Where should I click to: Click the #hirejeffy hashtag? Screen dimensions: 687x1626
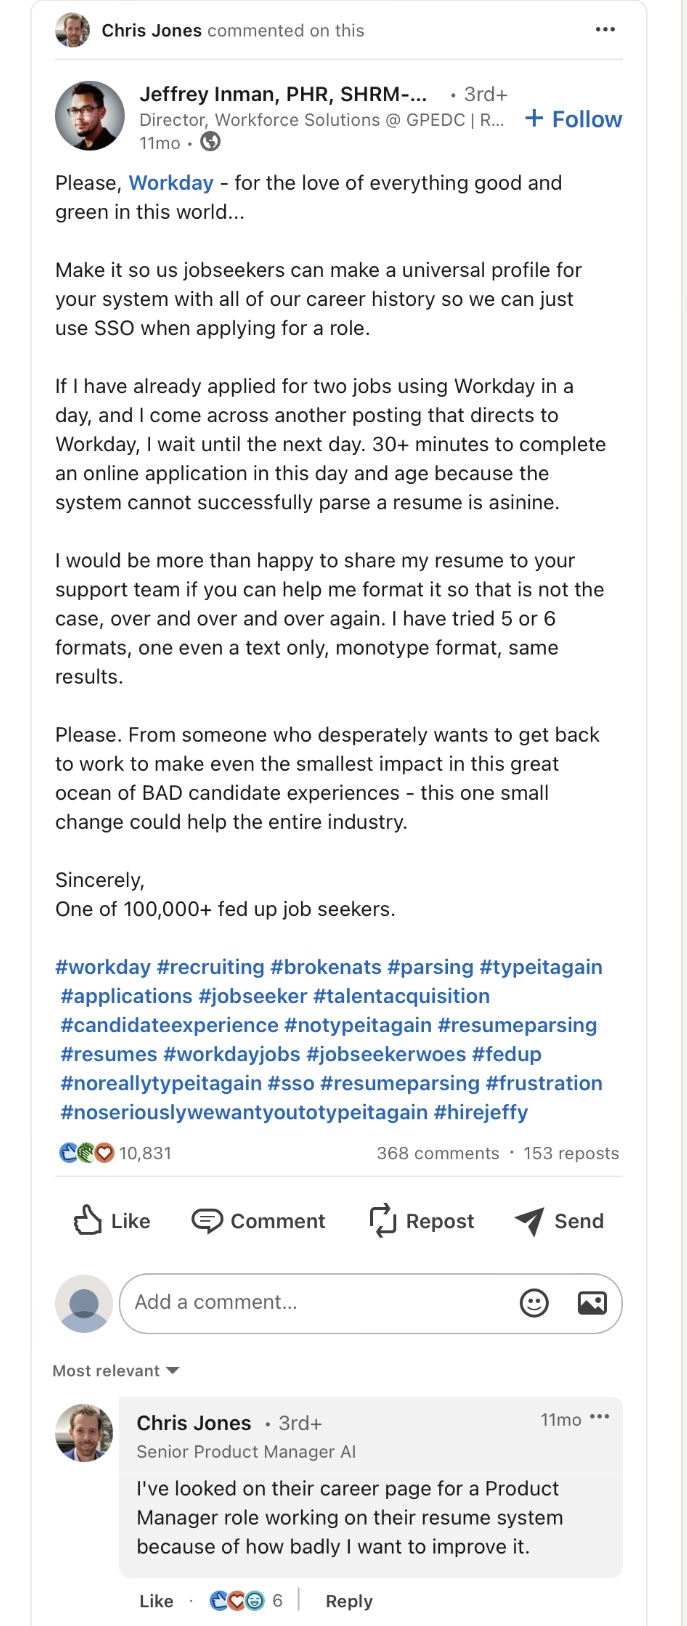pyautogui.click(x=480, y=1112)
